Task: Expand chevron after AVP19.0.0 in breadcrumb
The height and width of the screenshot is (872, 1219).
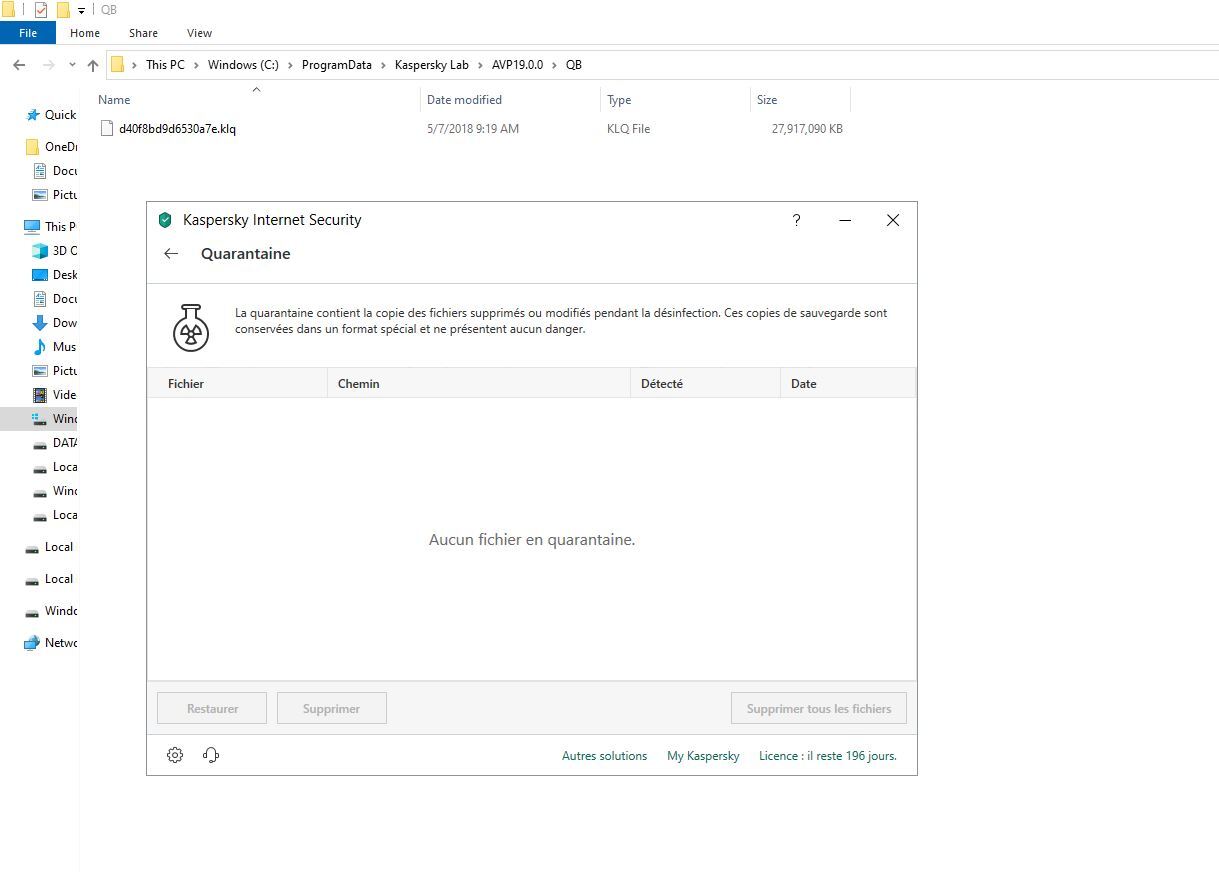Action: pos(555,65)
